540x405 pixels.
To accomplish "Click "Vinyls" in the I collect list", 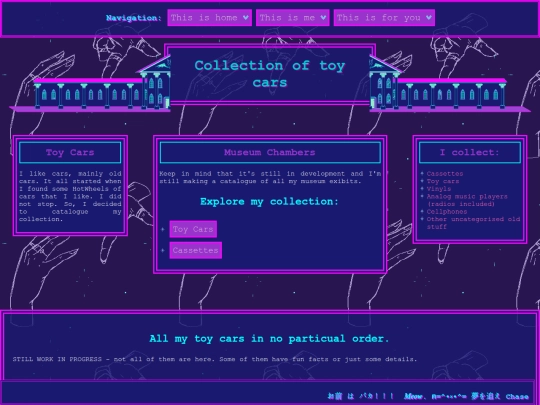I will tap(438, 189).
